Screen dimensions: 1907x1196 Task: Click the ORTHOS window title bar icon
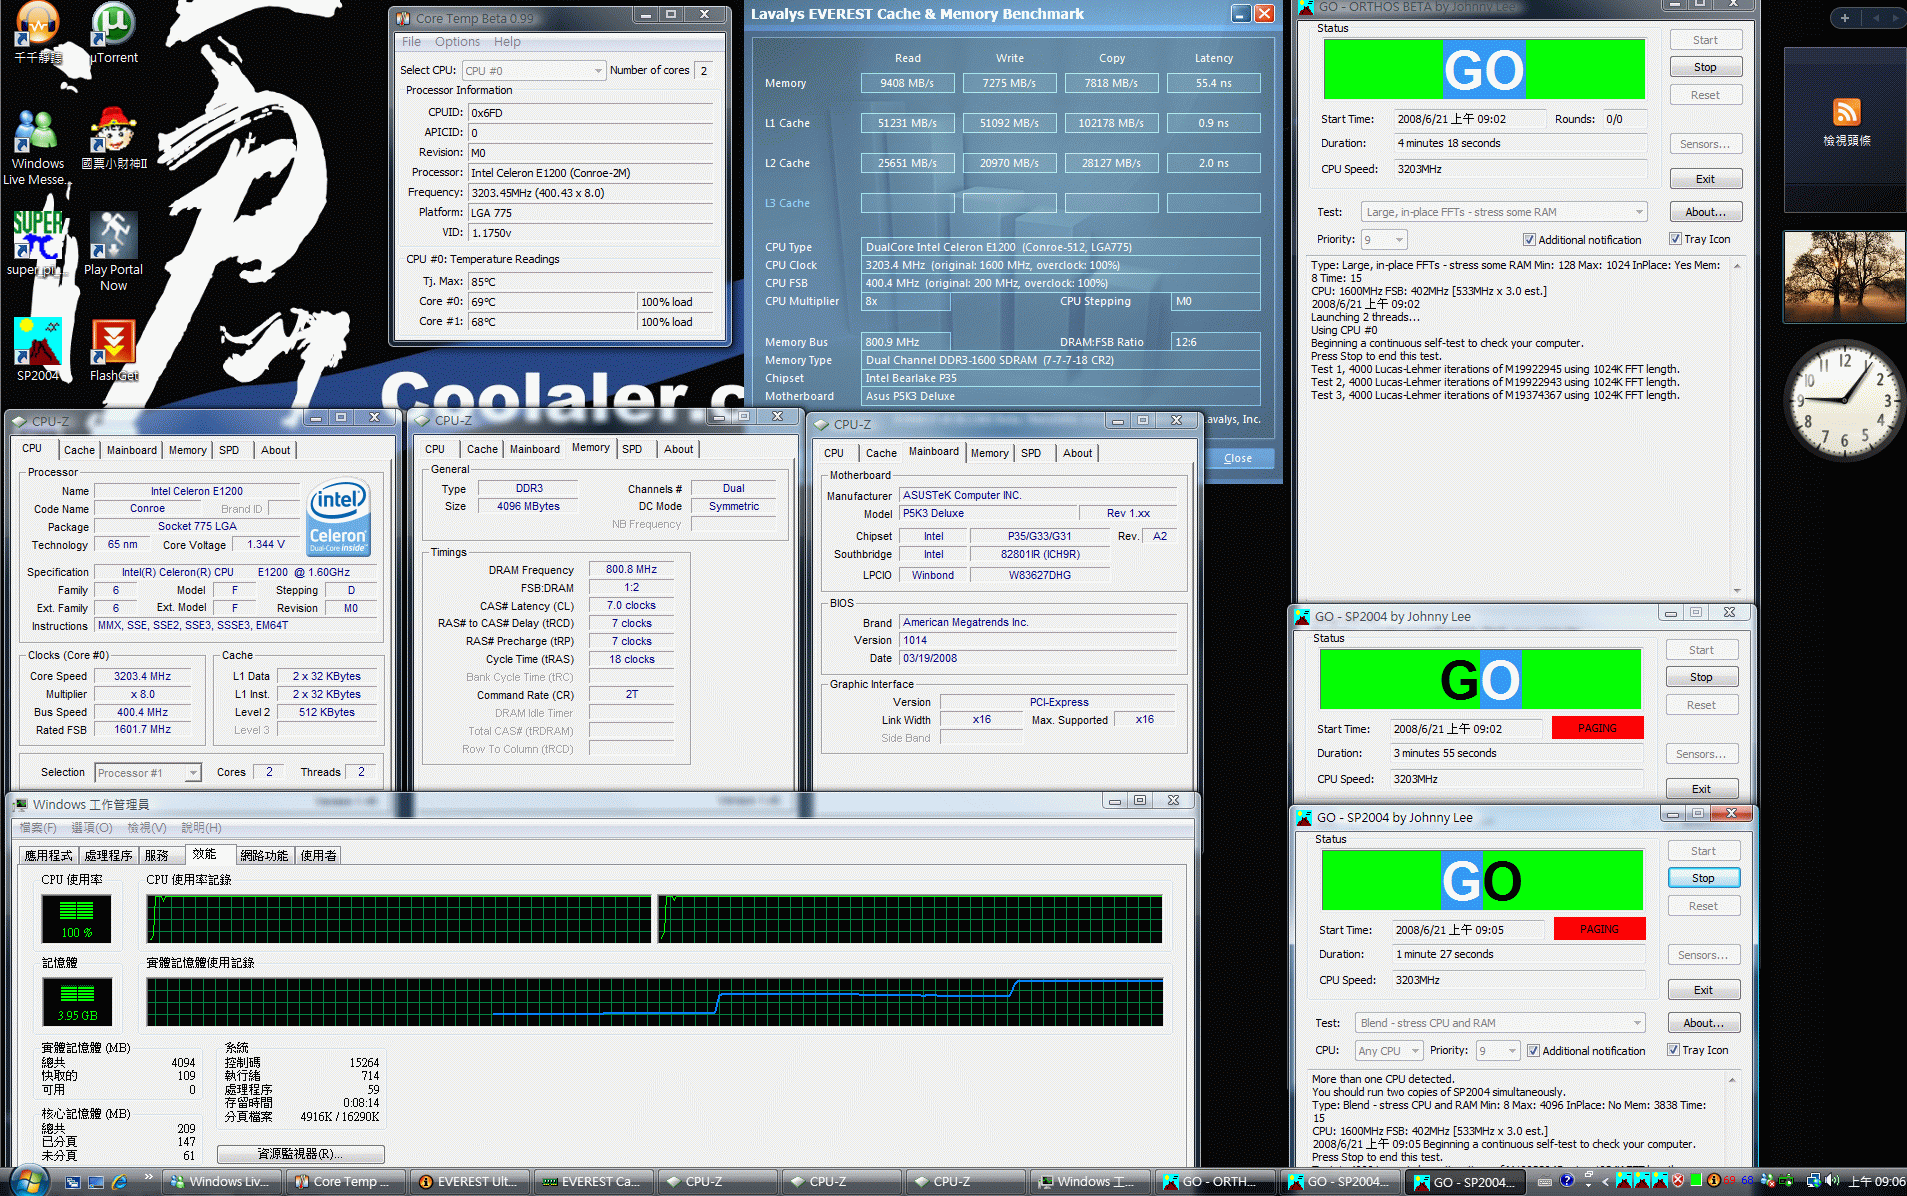click(1306, 7)
